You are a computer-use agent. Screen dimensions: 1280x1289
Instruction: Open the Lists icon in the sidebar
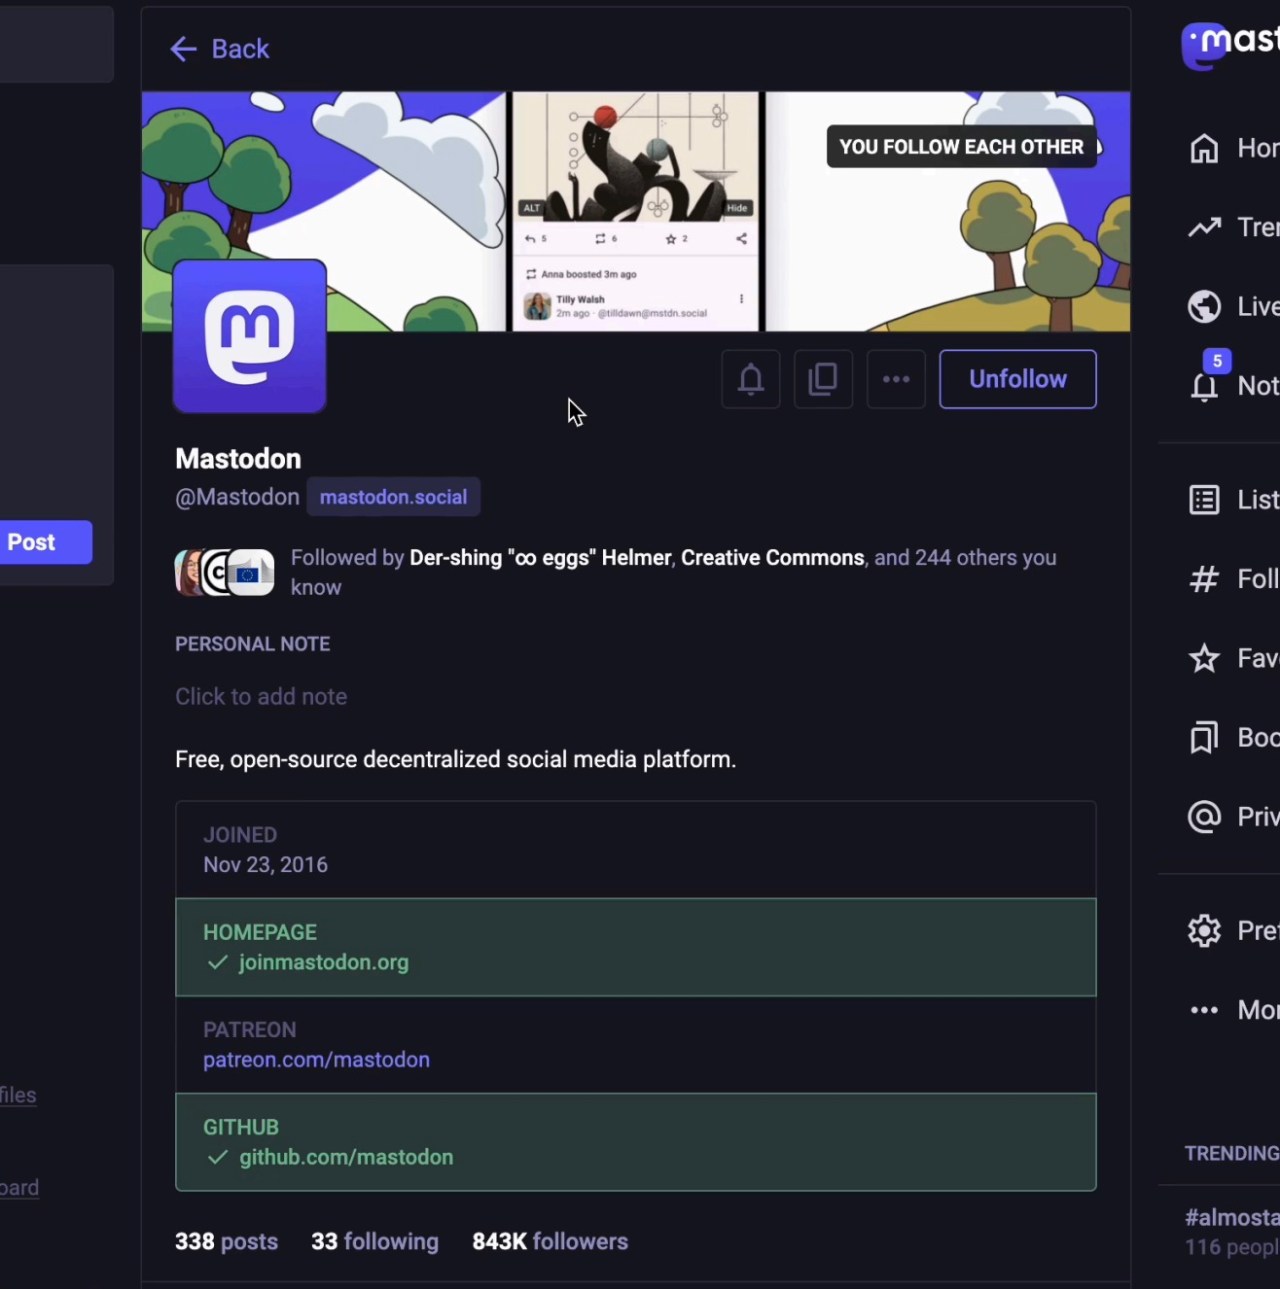coord(1204,500)
